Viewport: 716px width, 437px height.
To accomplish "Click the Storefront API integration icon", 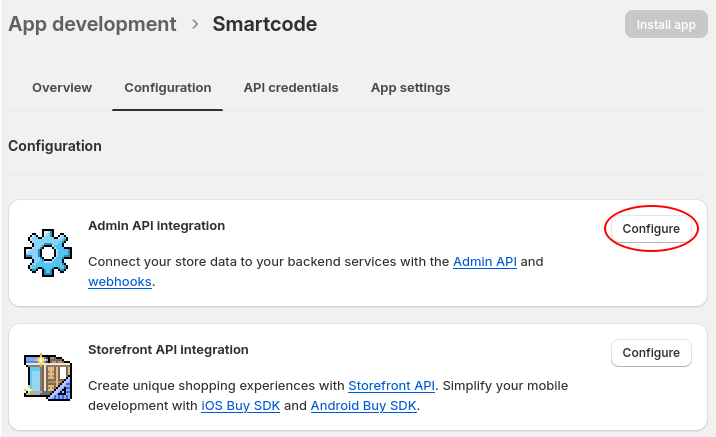I will pyautogui.click(x=47, y=377).
